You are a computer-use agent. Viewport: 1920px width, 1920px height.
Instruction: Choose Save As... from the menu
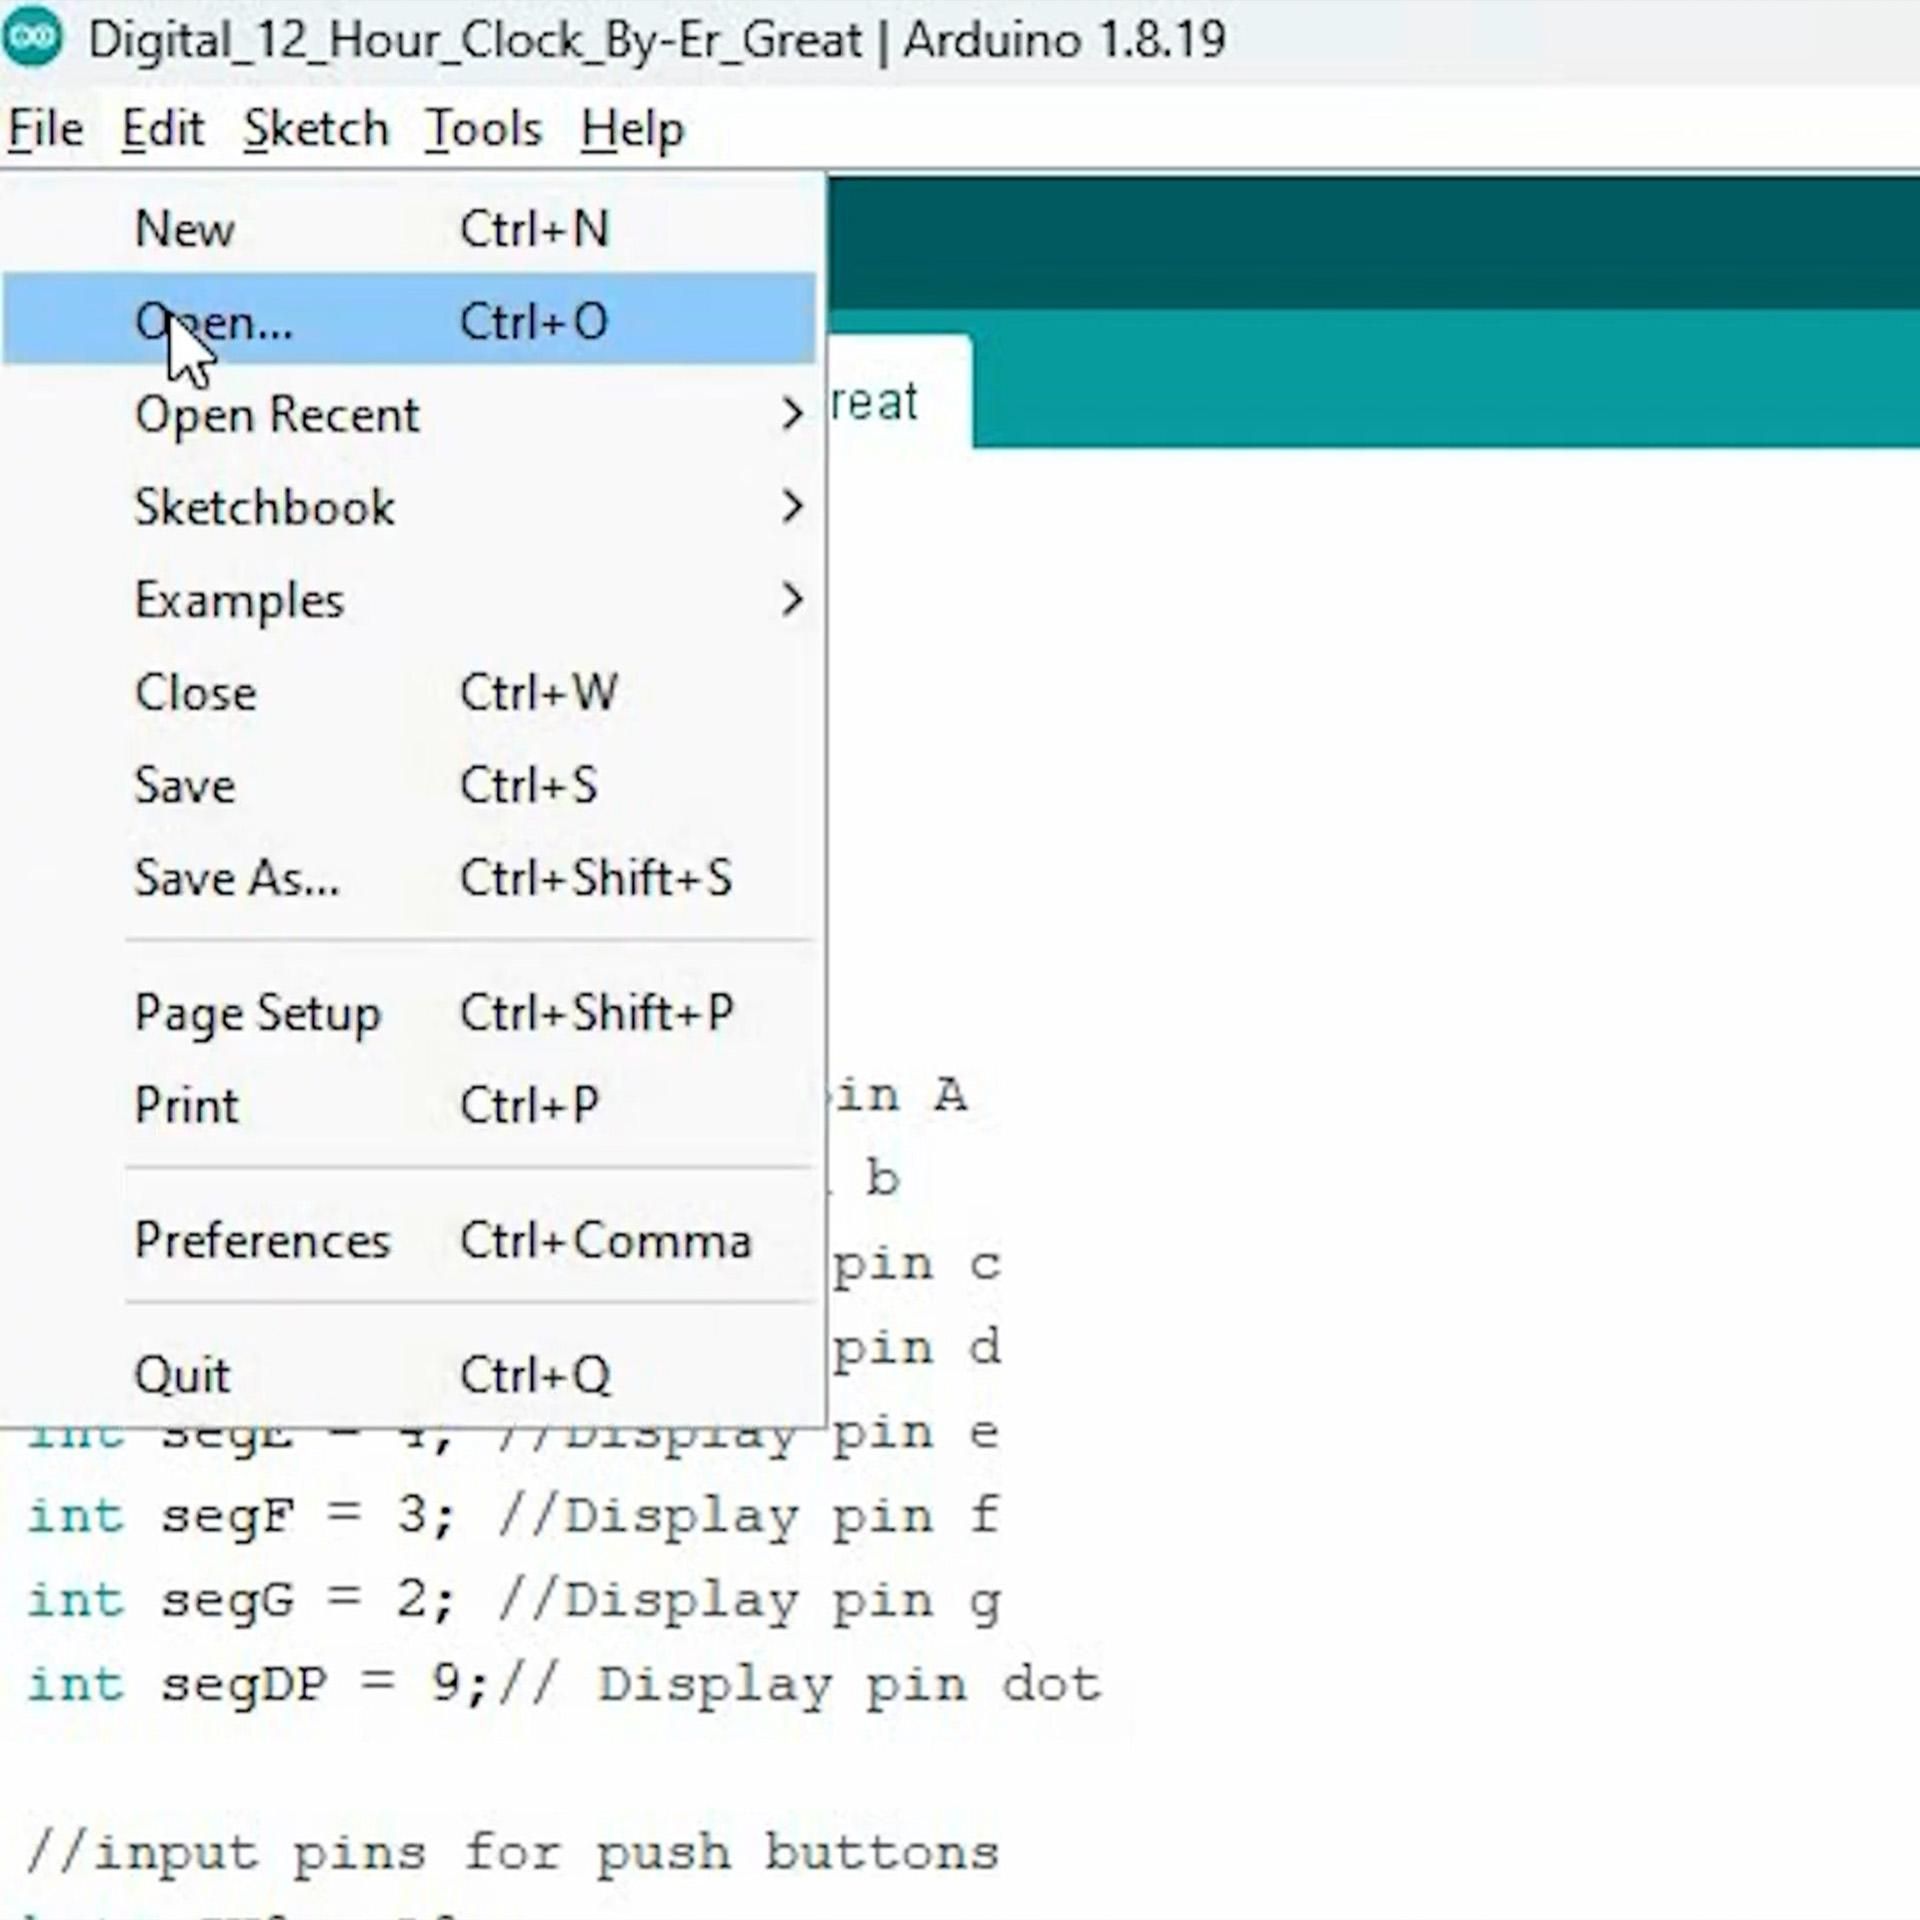tap(236, 878)
